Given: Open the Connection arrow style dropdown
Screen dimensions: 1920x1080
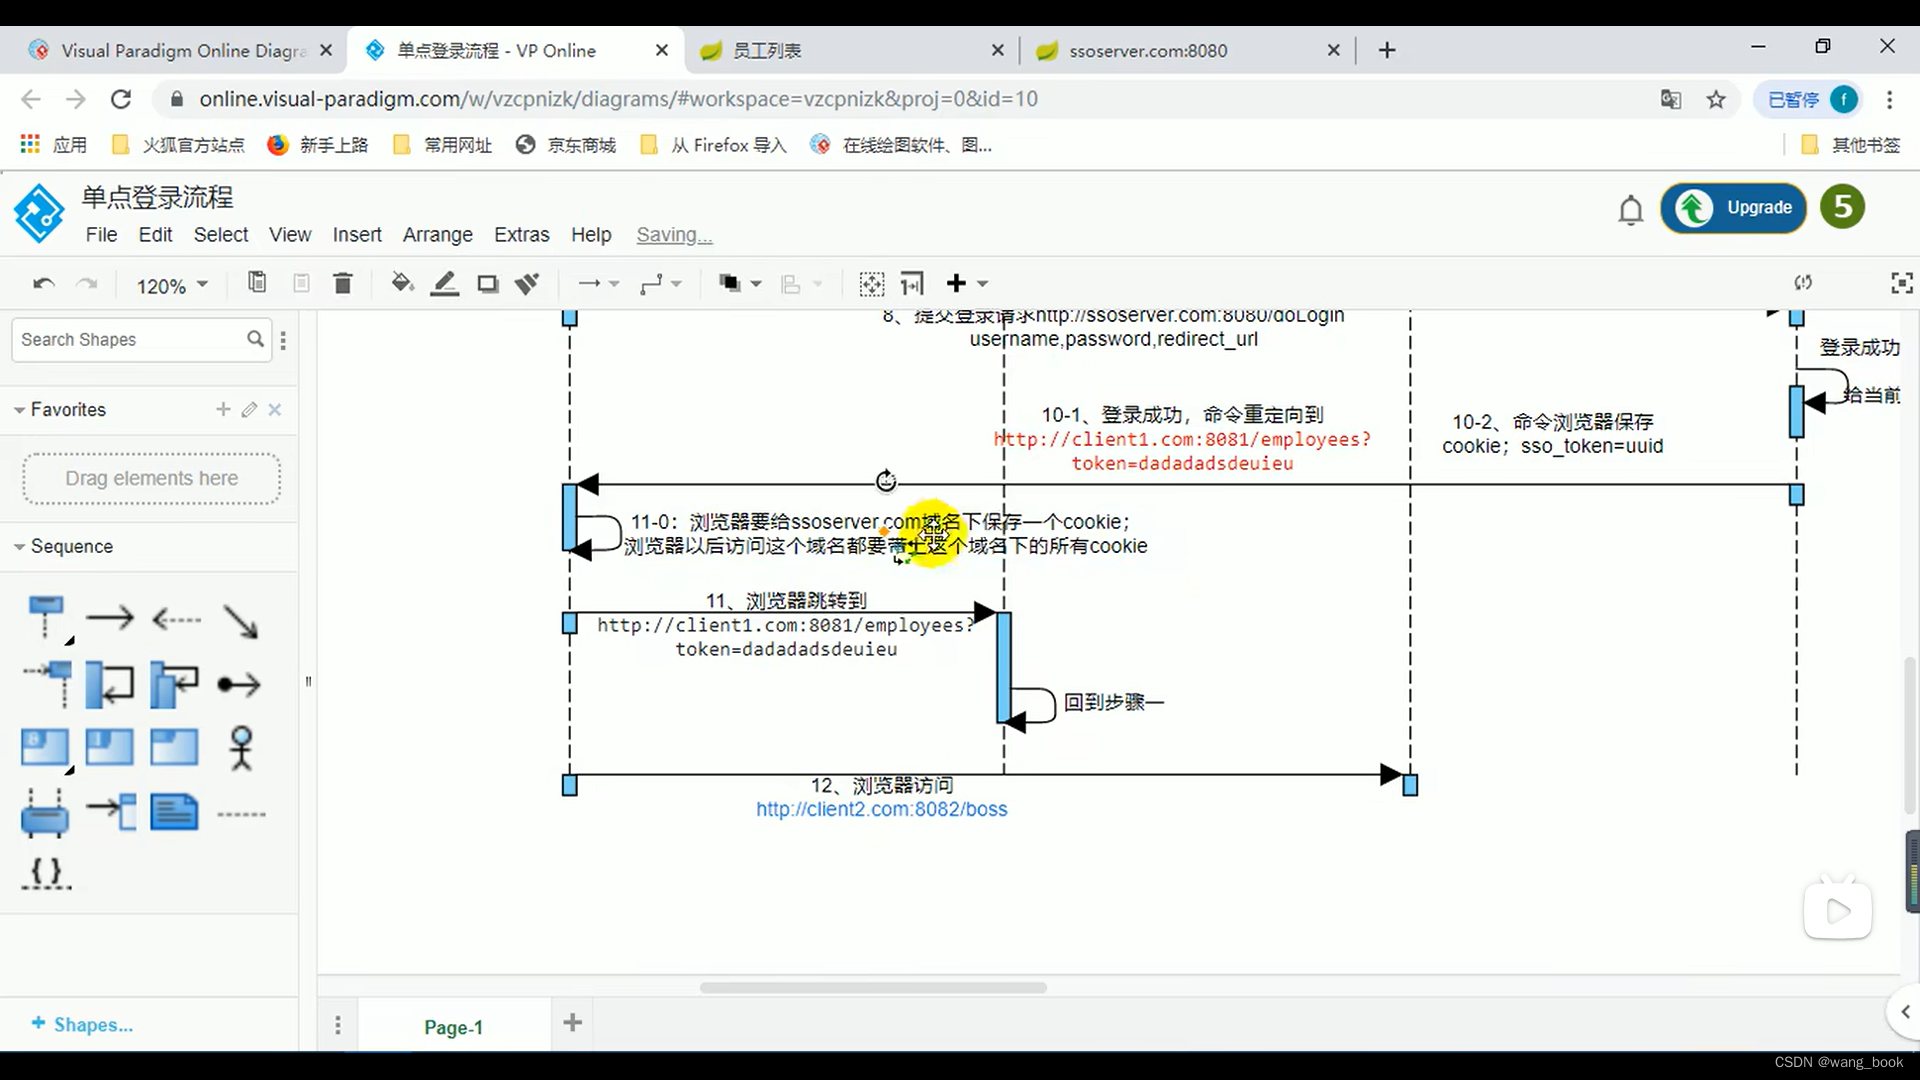Looking at the screenshot, I should pos(598,284).
